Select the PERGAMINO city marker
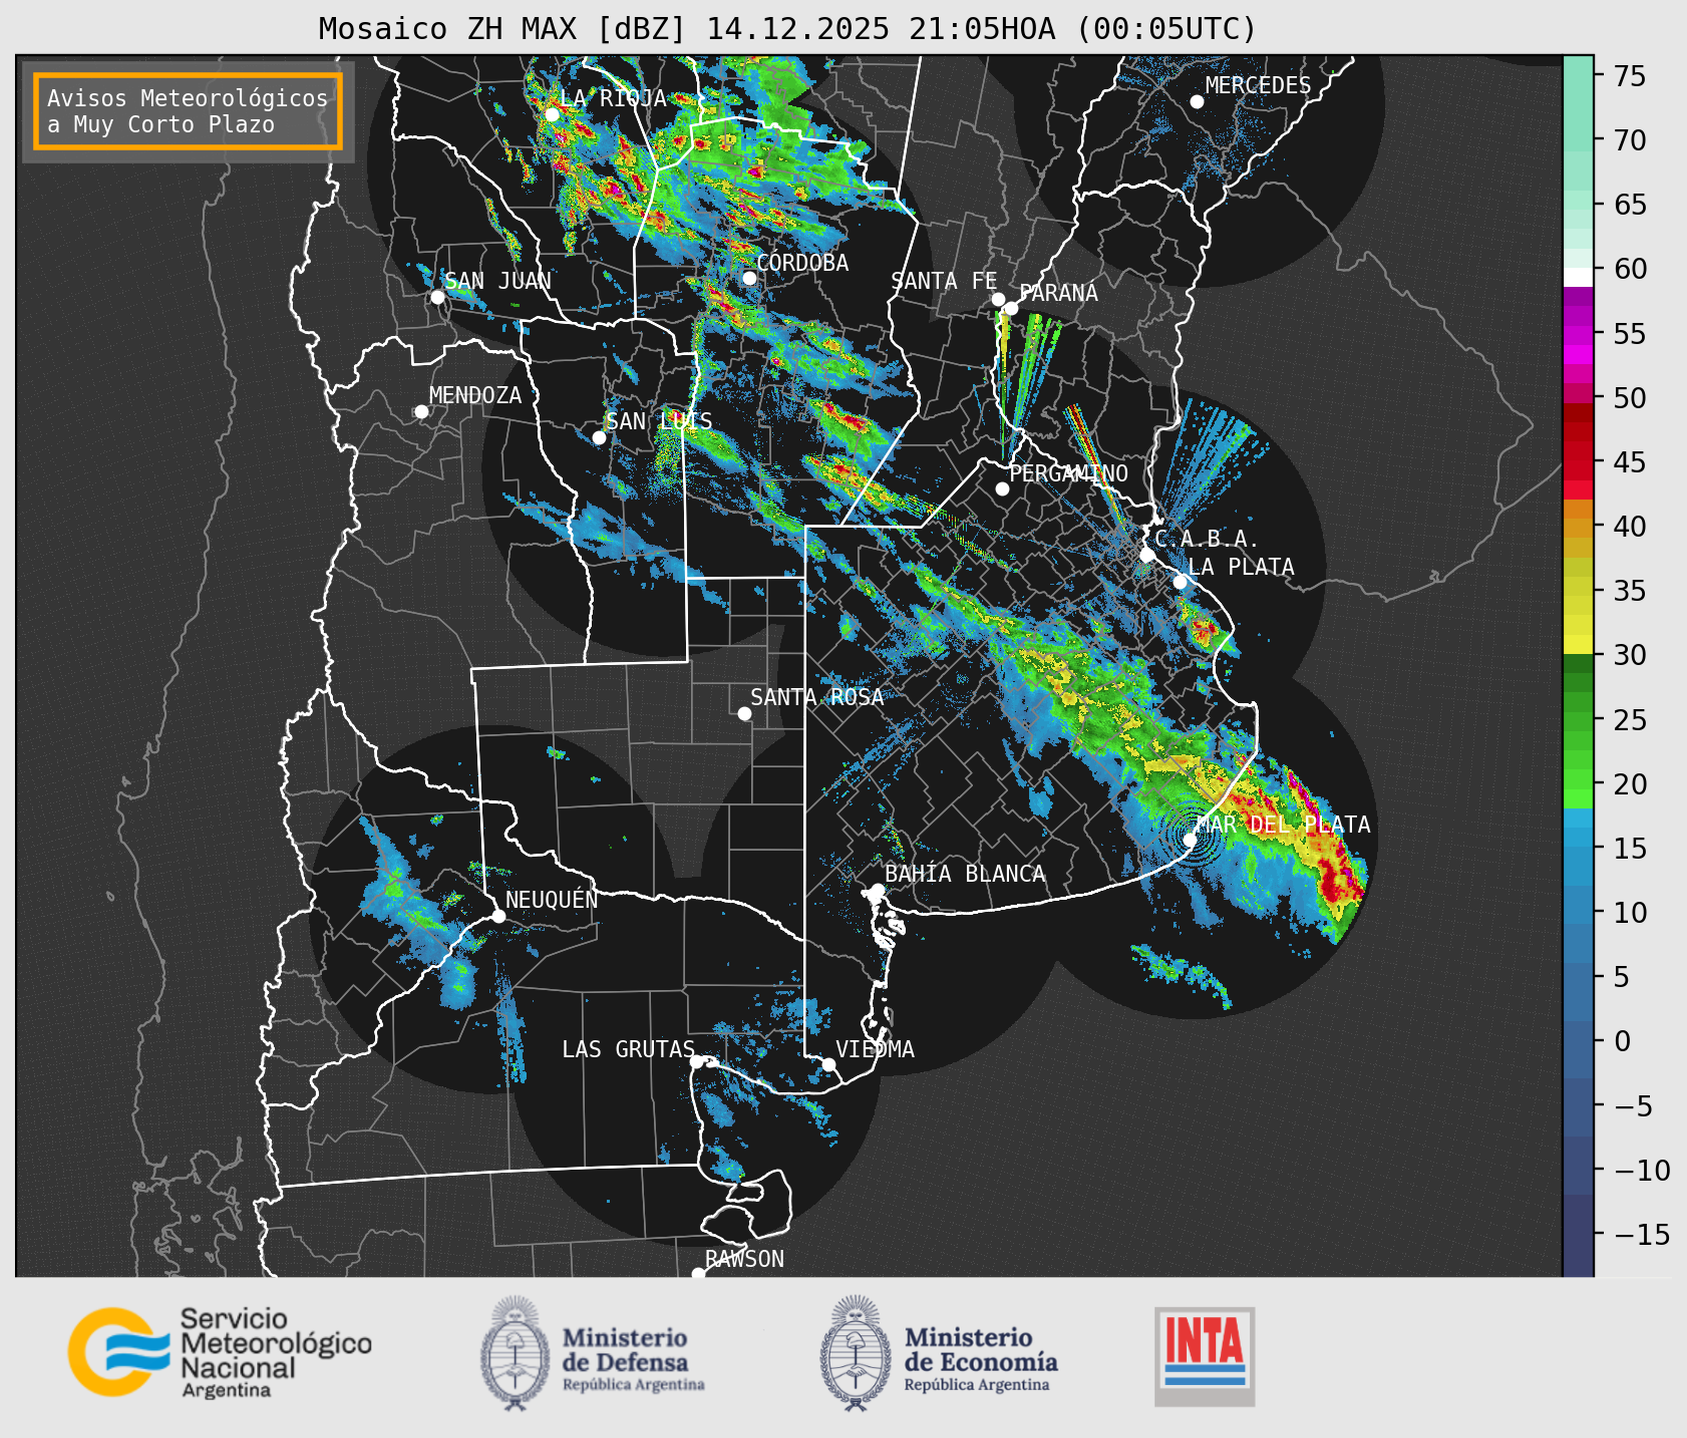This screenshot has width=1687, height=1438. [x=1002, y=489]
